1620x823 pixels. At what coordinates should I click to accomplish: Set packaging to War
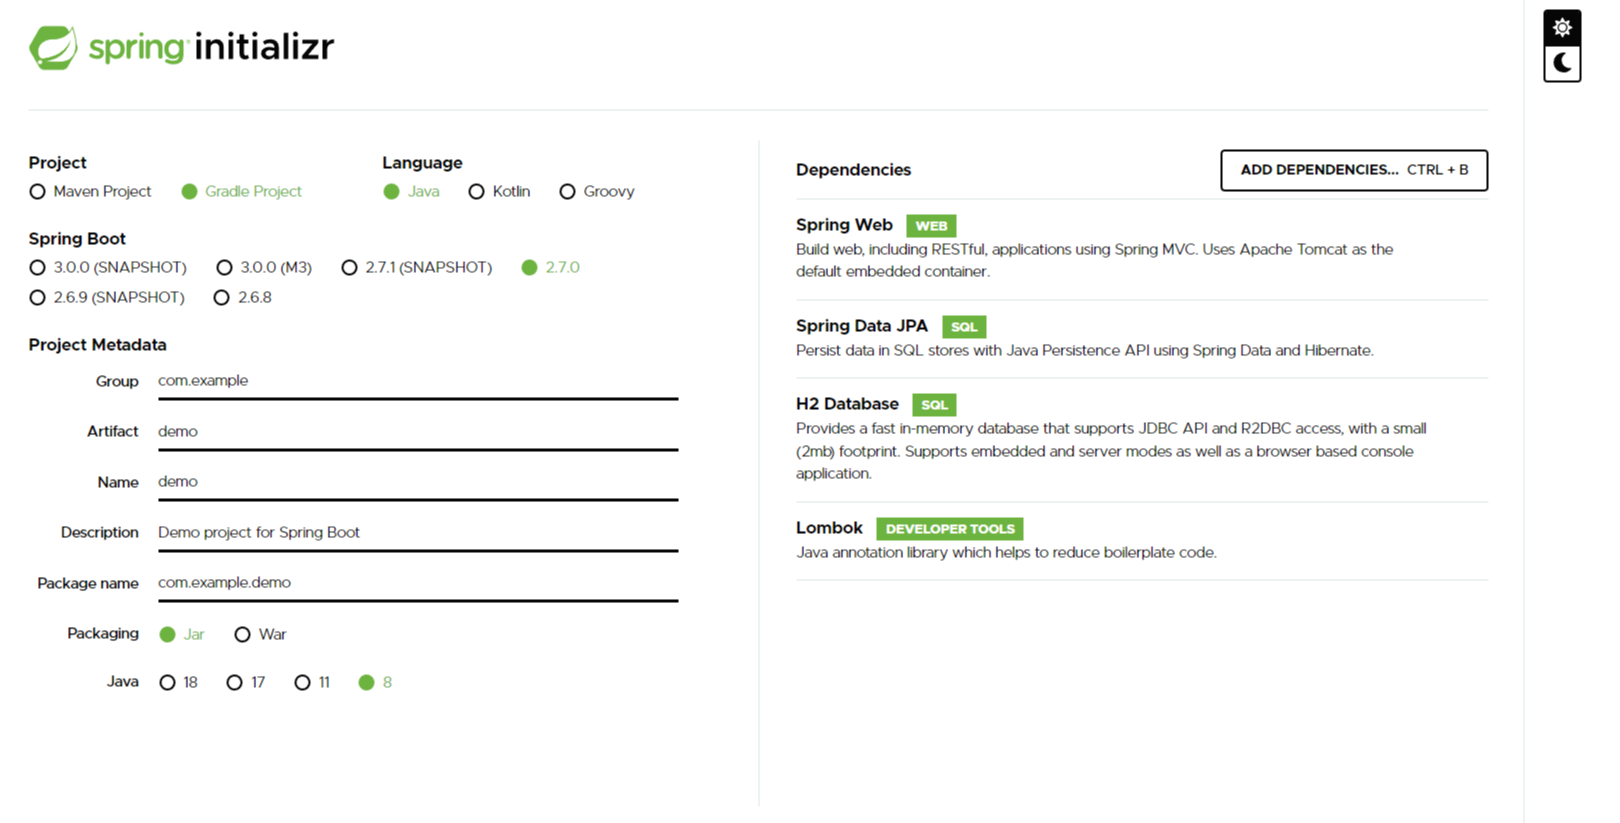coord(260,634)
